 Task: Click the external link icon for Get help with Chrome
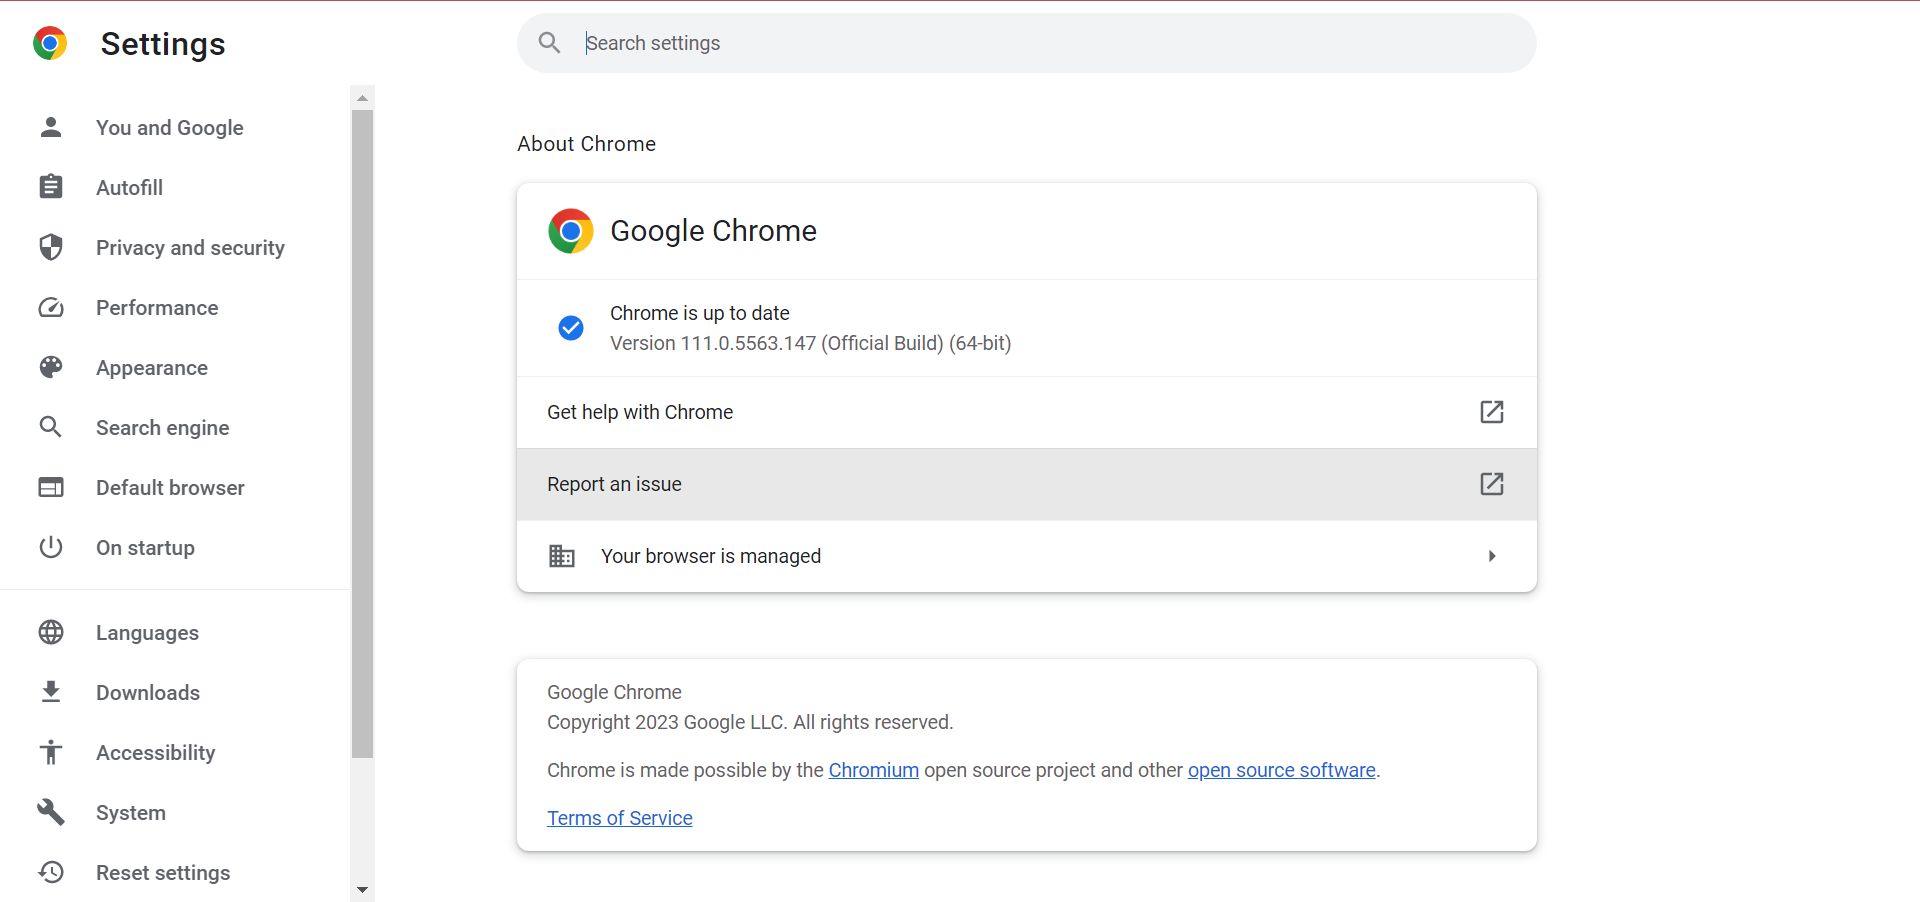(x=1492, y=412)
